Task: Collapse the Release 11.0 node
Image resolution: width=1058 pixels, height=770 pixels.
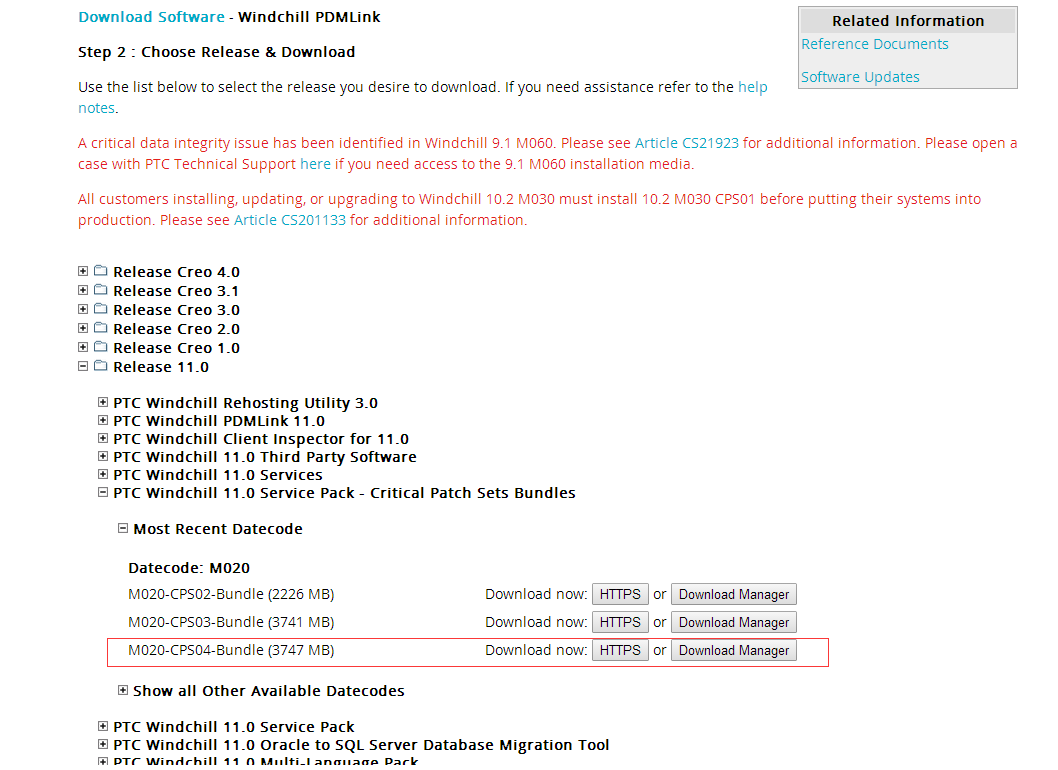Action: (83, 366)
